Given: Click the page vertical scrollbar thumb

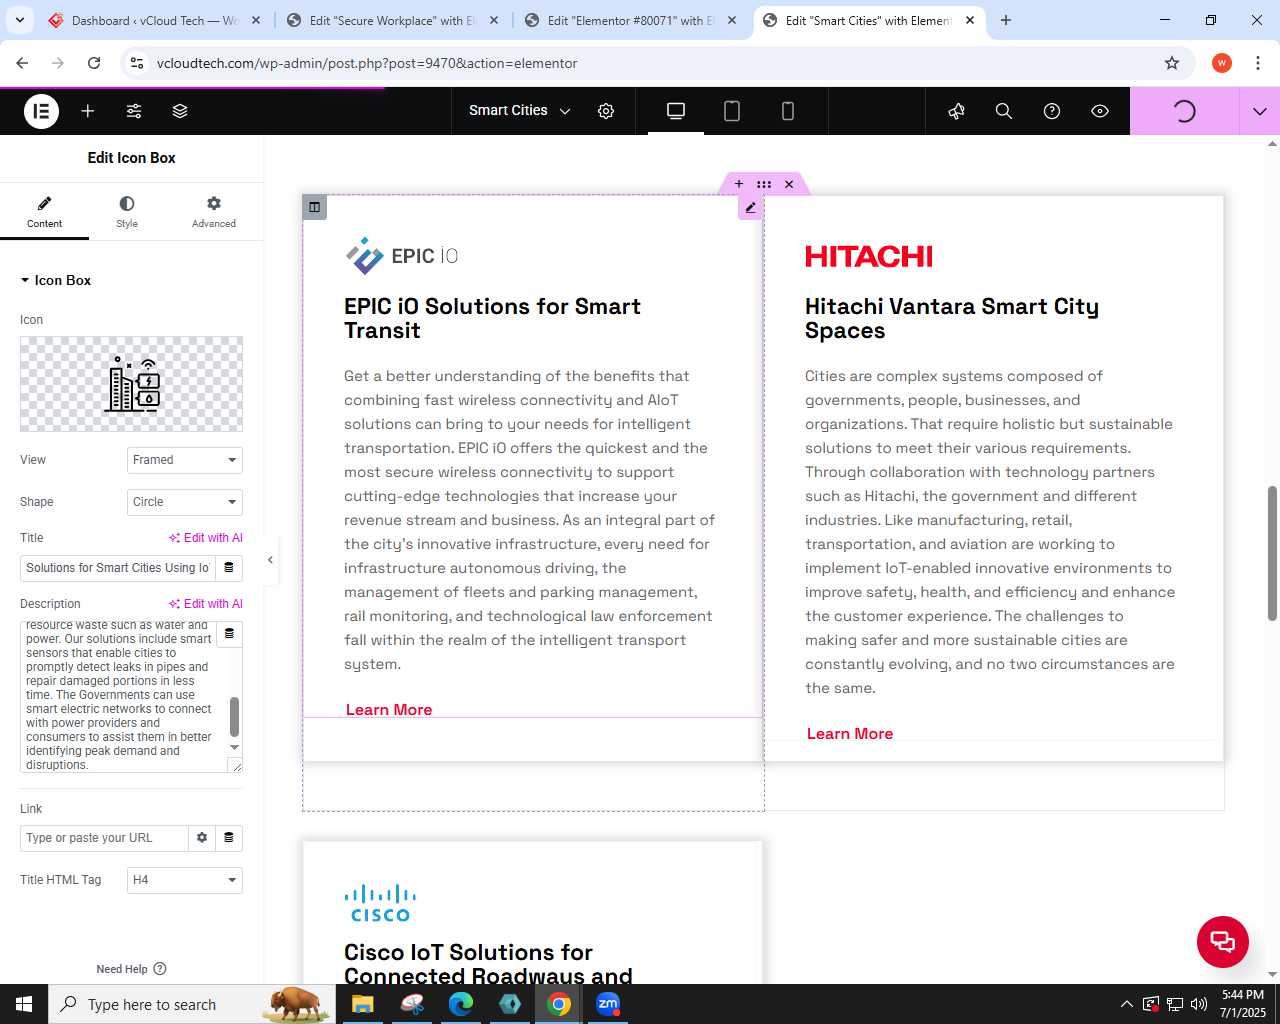Looking at the screenshot, I should click(1272, 553).
